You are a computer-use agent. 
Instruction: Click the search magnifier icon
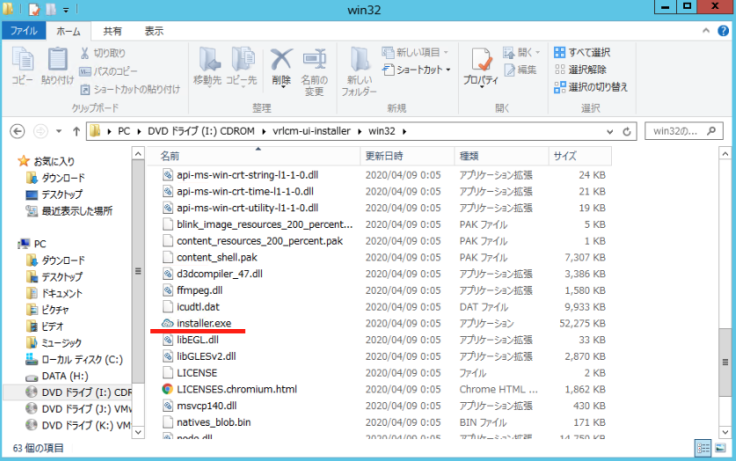coord(712,131)
